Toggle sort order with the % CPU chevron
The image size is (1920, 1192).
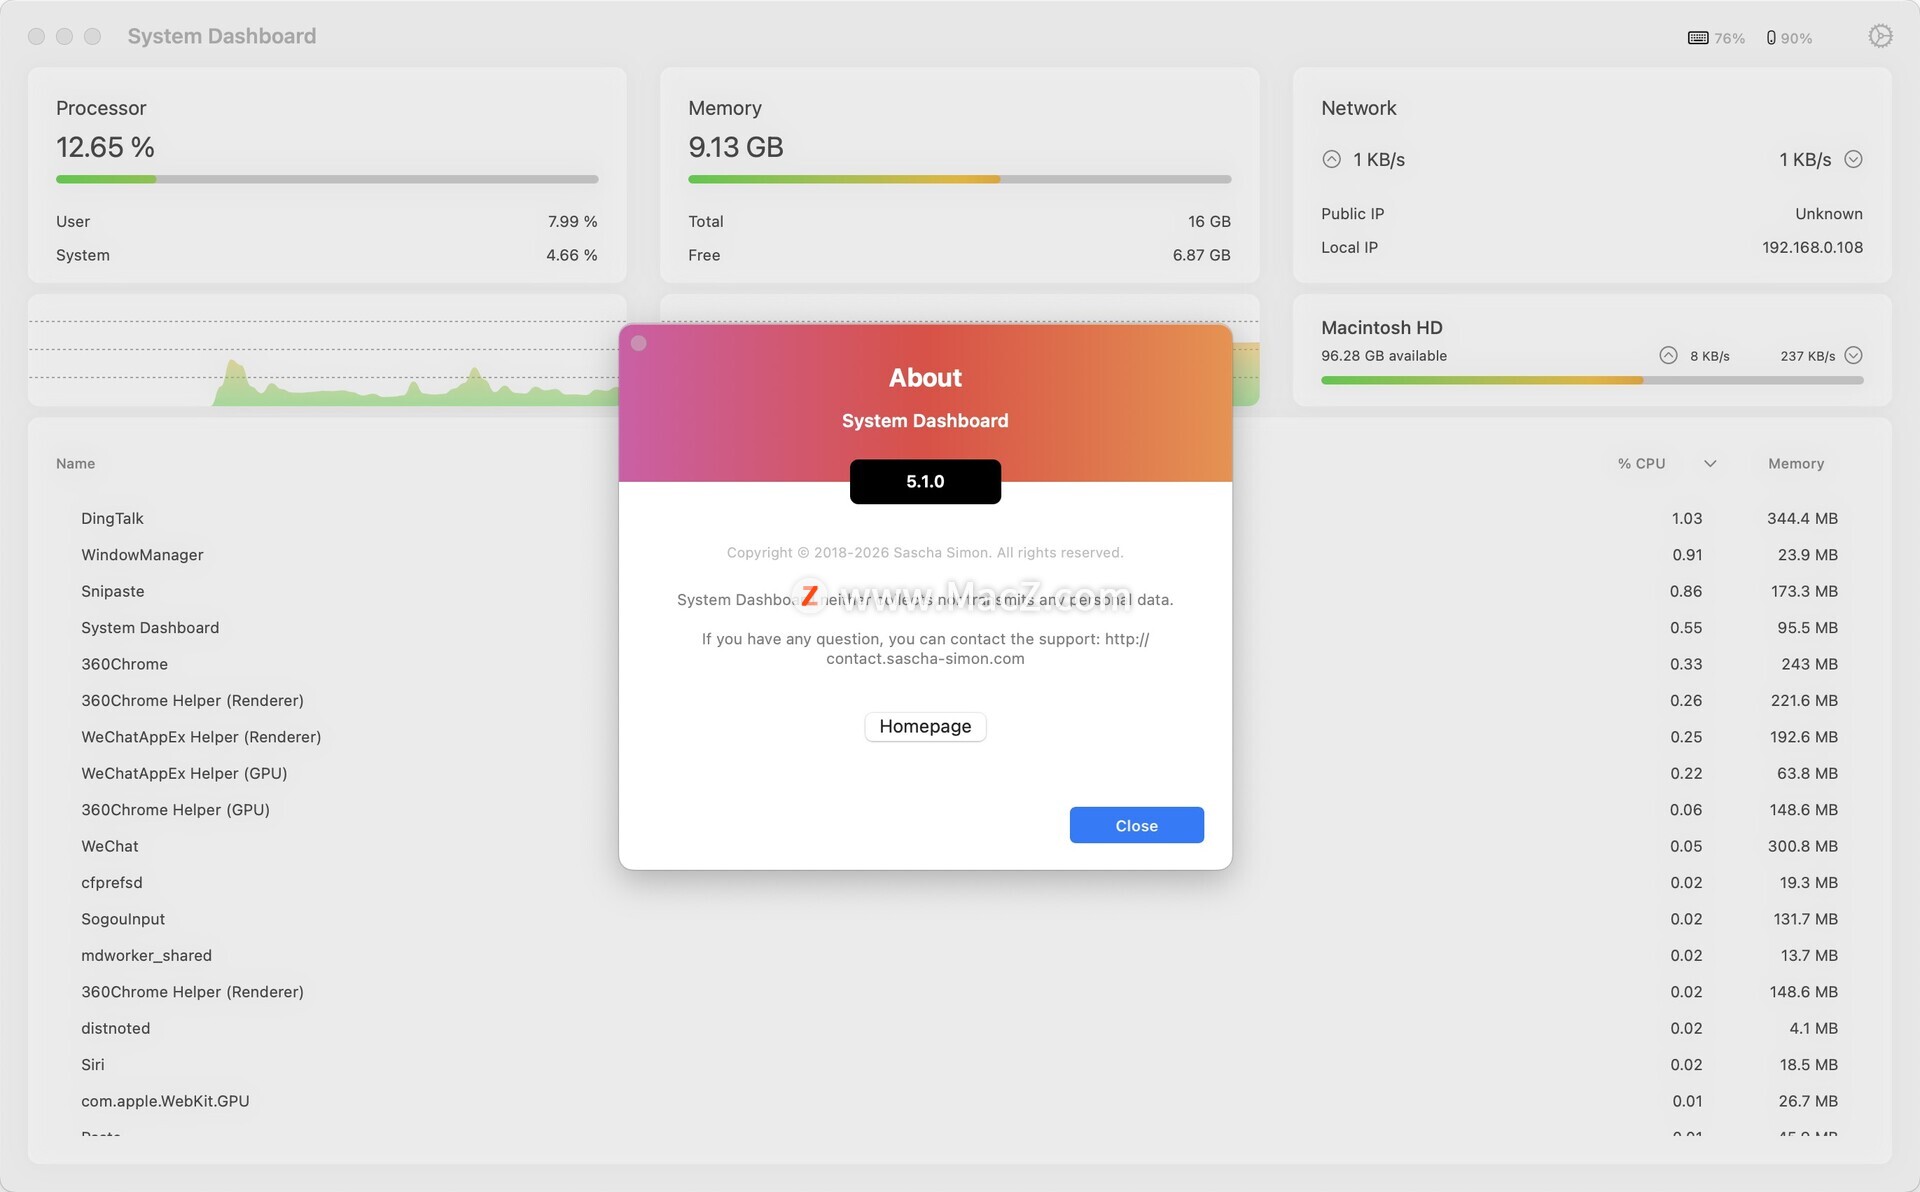1710,463
